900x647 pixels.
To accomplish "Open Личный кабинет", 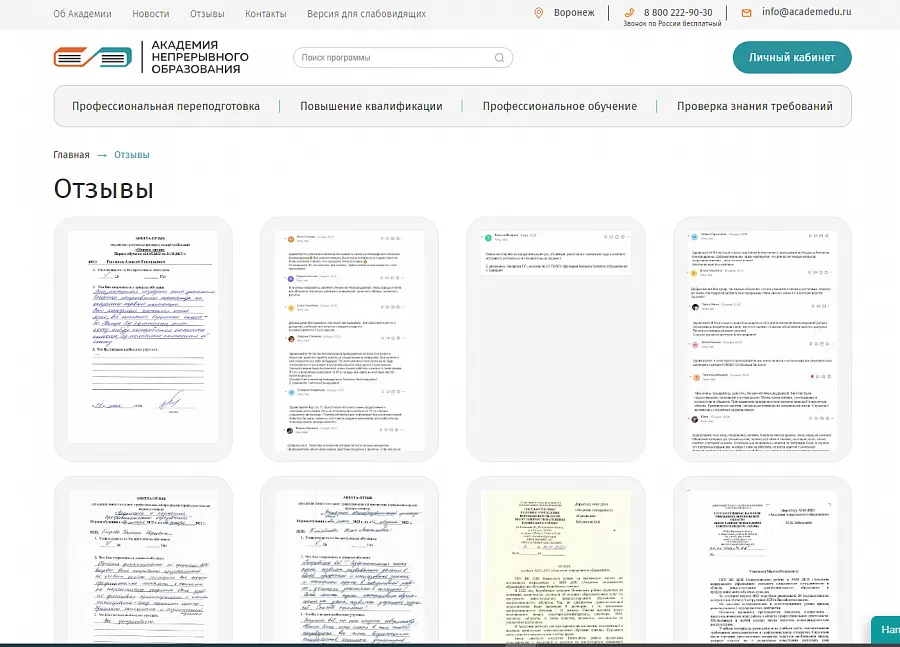I will [792, 57].
